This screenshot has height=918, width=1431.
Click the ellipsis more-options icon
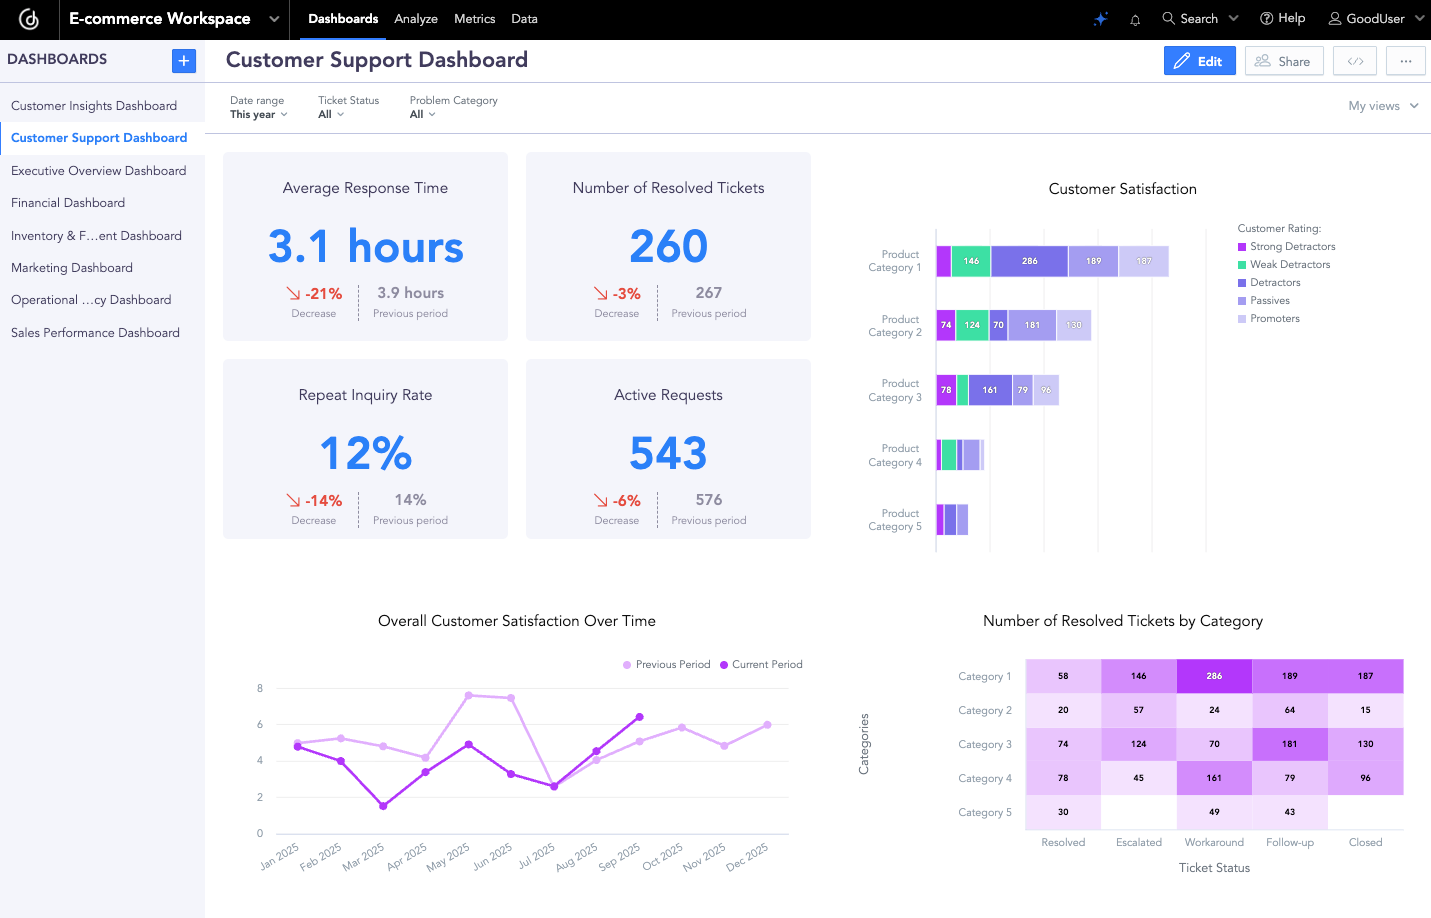coord(1406,61)
